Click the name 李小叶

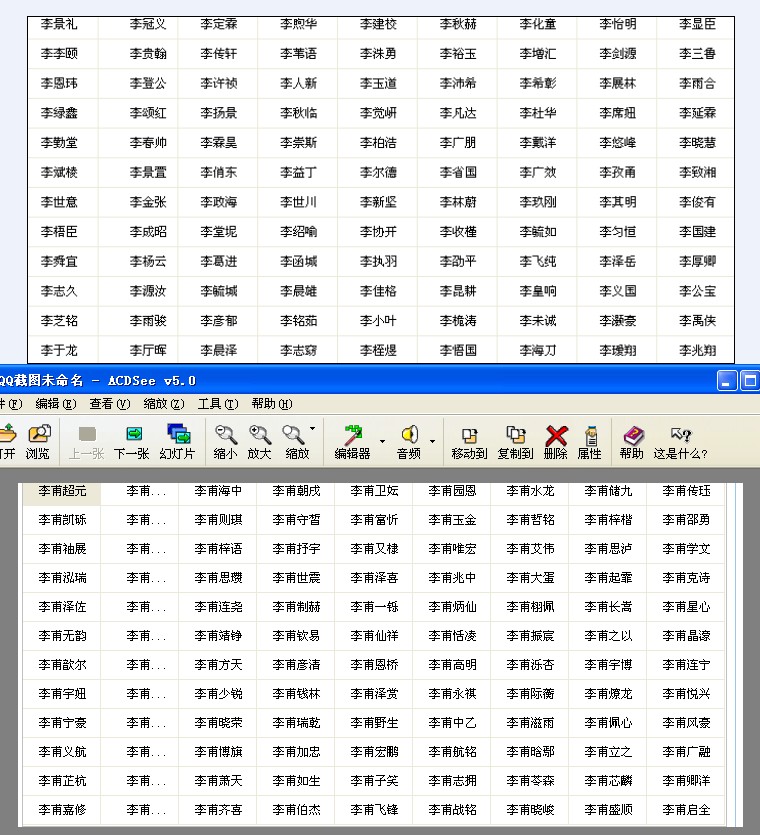[378, 321]
